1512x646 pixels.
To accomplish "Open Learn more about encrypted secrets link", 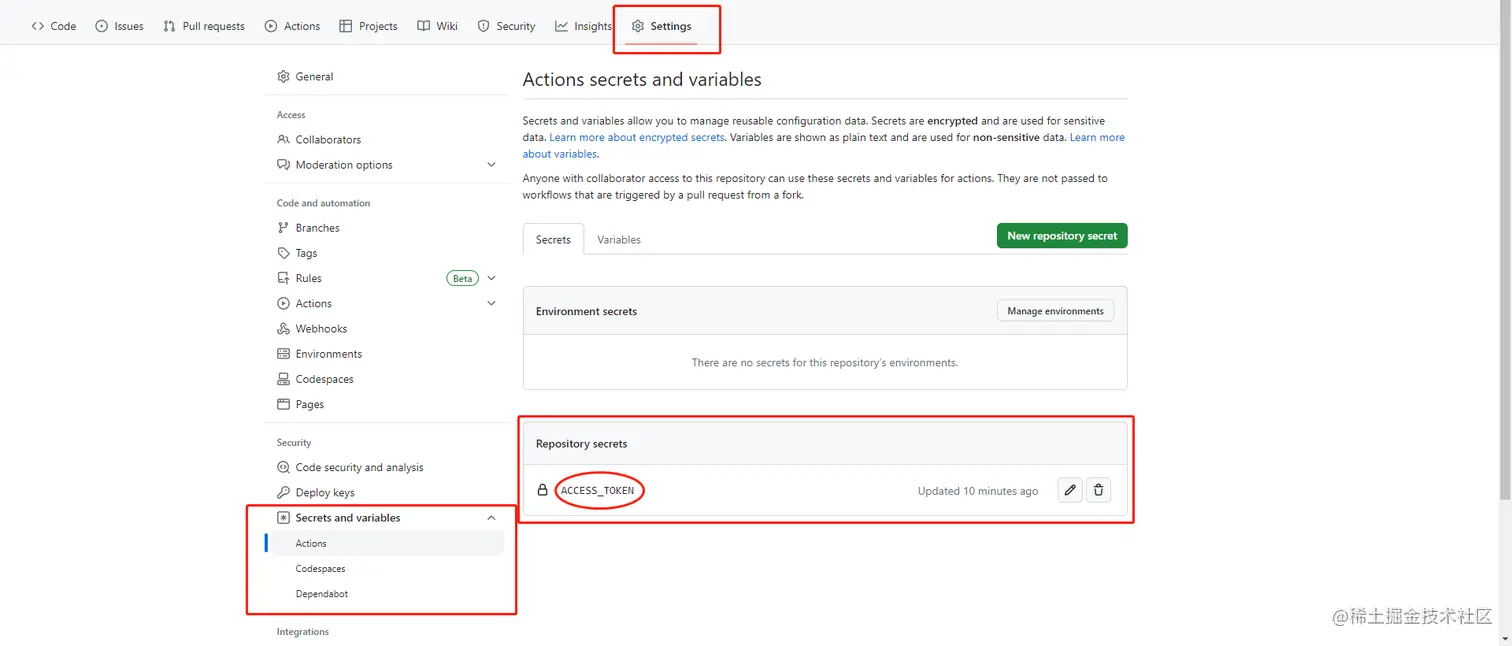I will coord(636,137).
